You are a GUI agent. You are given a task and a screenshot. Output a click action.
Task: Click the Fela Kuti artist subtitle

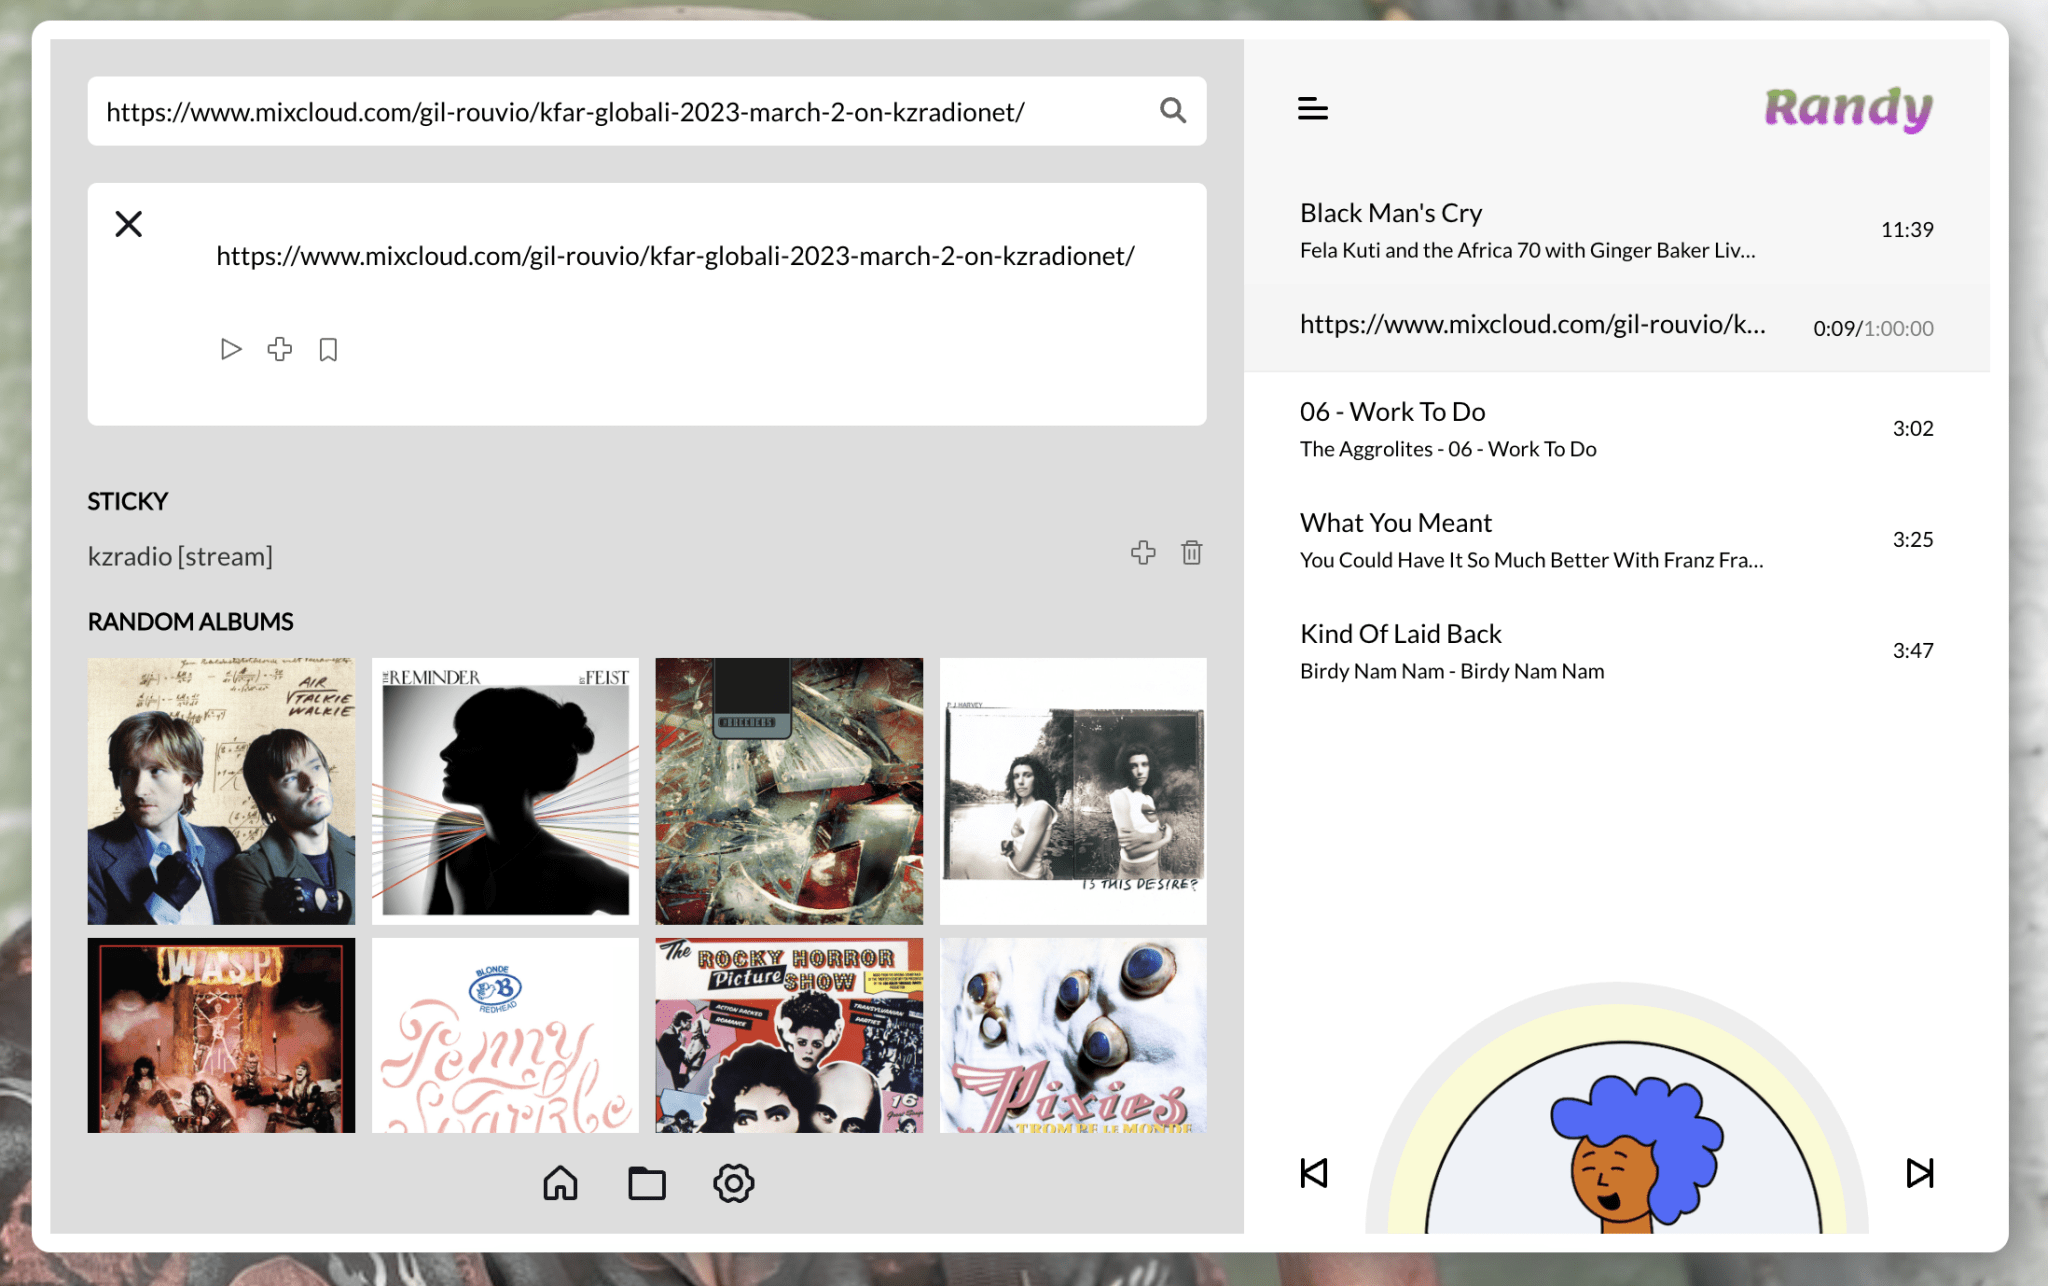click(x=1527, y=250)
